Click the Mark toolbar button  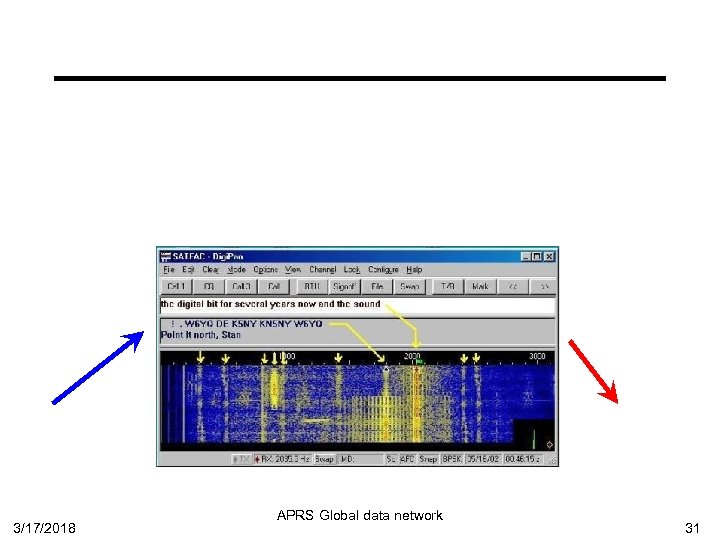[x=480, y=287]
